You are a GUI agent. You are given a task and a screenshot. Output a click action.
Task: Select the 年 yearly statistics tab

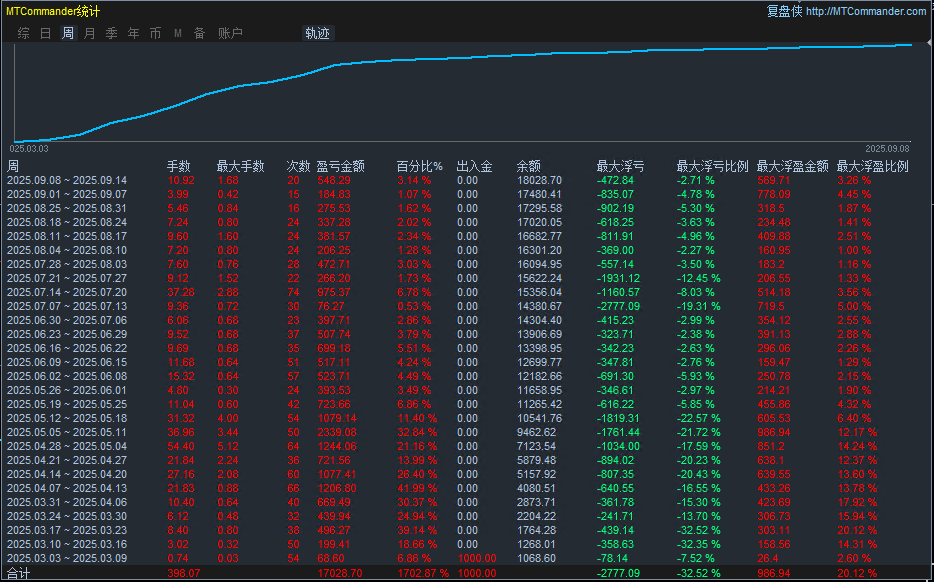click(x=133, y=33)
